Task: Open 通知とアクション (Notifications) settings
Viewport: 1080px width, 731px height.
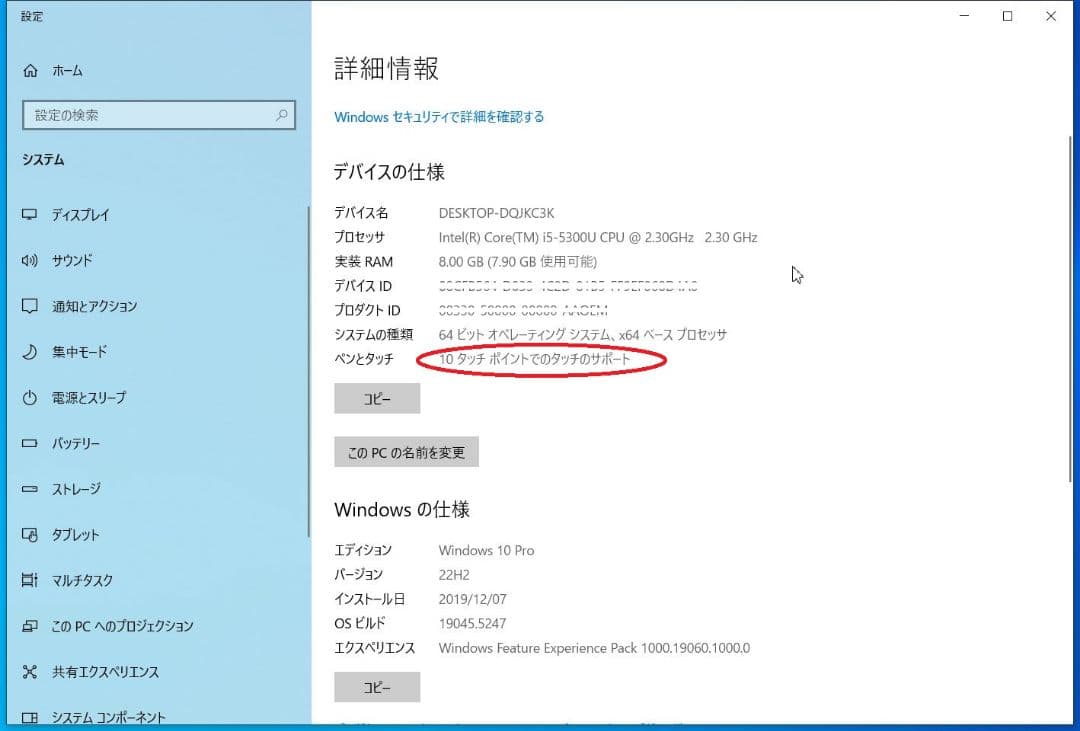Action: click(x=90, y=306)
